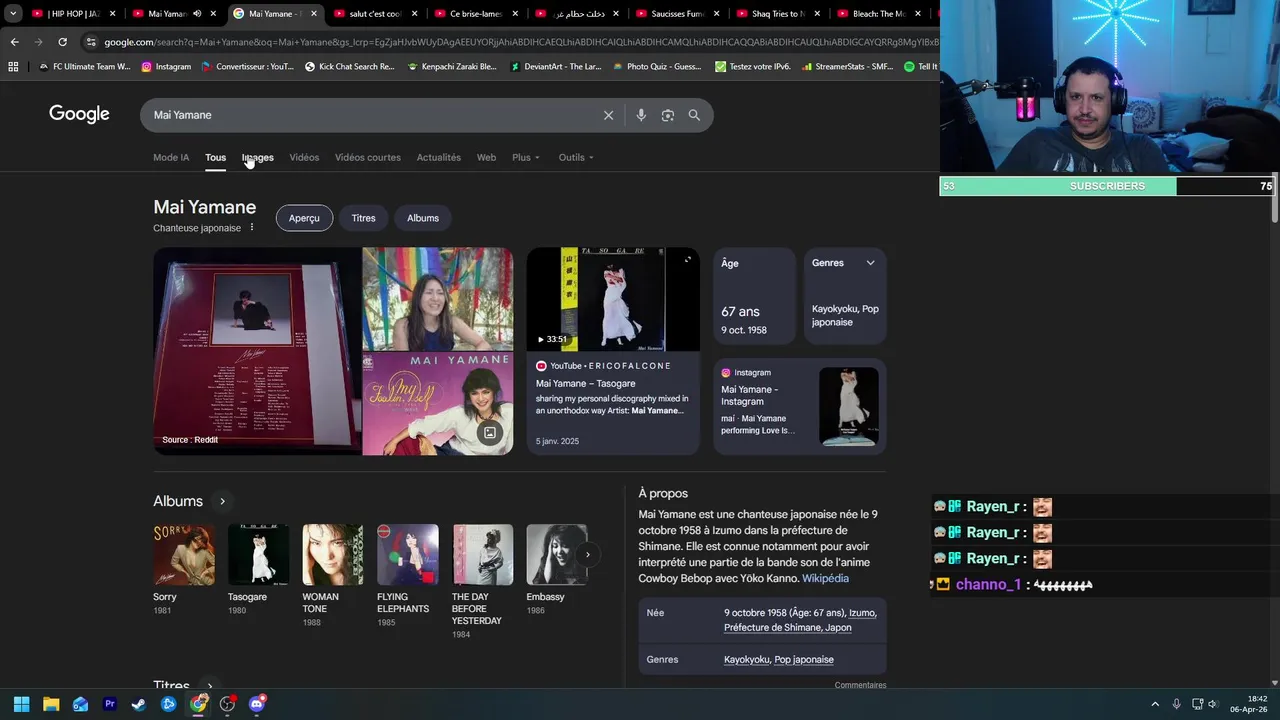
Task: Expand the Outils dropdown
Action: point(576,157)
